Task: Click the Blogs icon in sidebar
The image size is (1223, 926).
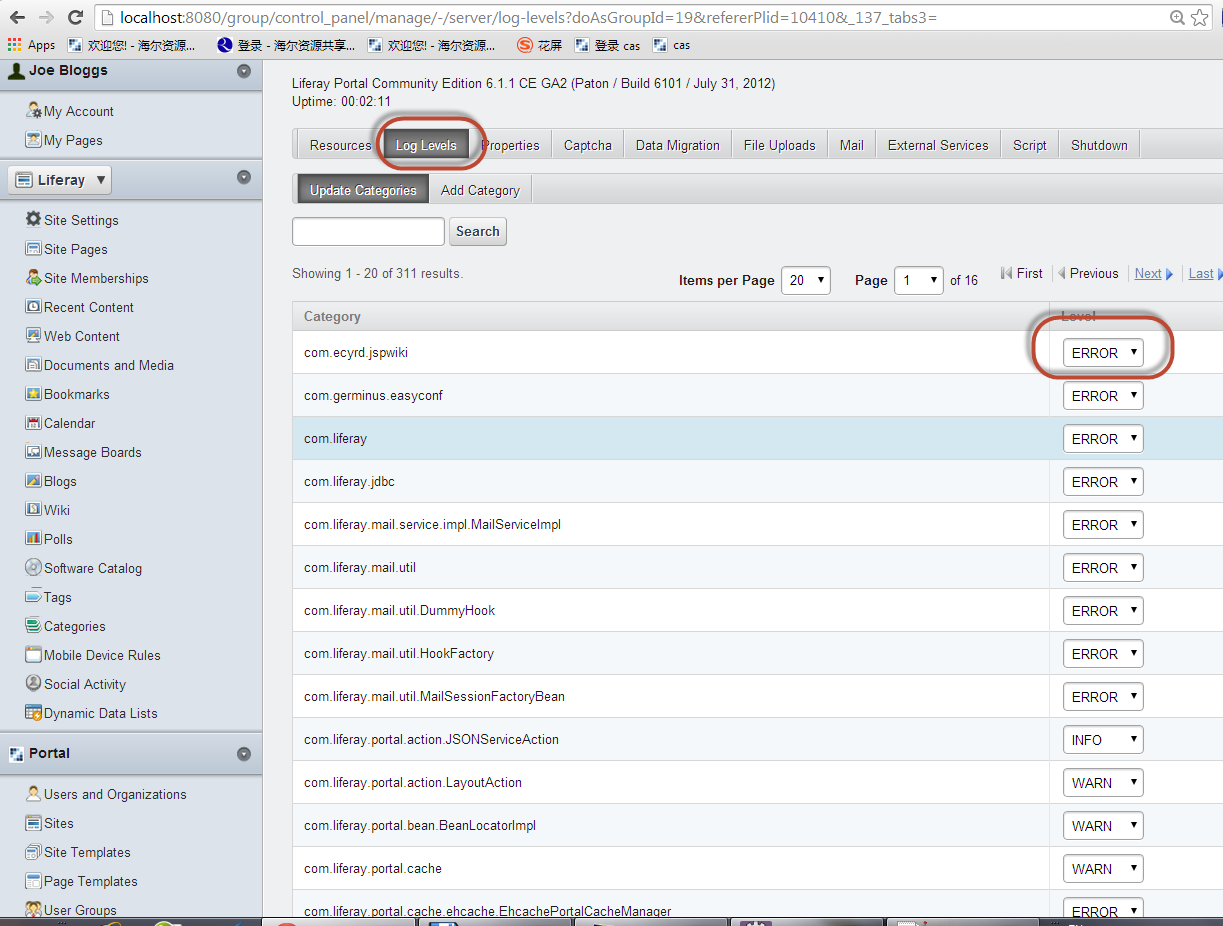Action: coord(34,481)
